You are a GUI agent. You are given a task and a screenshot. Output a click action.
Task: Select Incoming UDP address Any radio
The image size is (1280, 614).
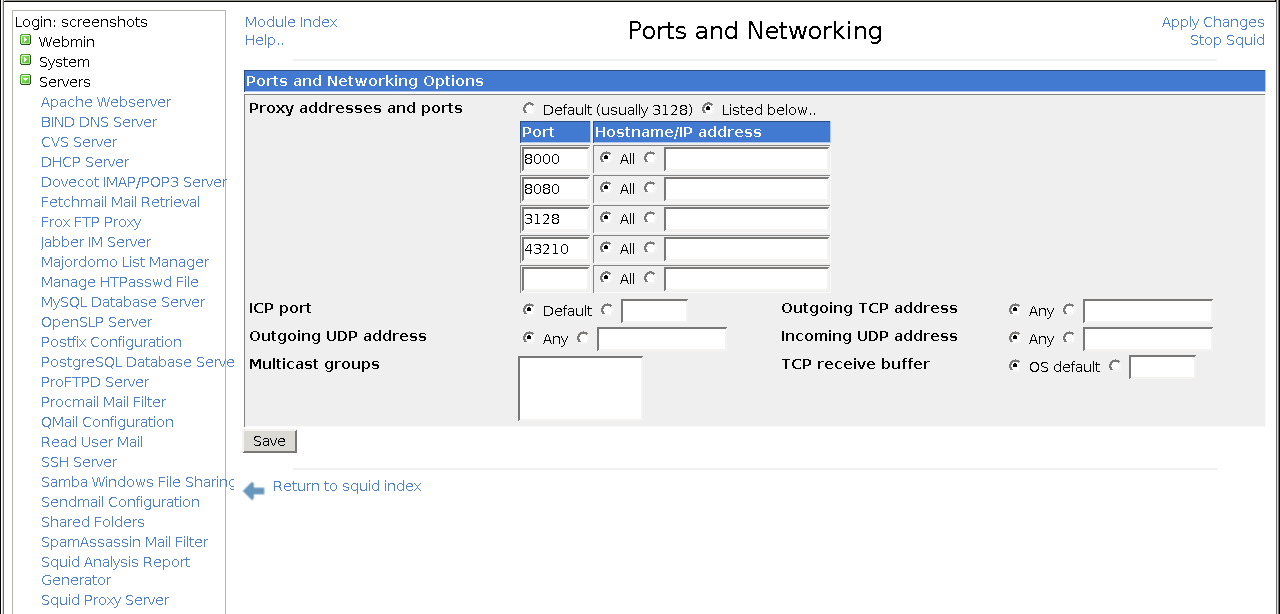point(1015,338)
